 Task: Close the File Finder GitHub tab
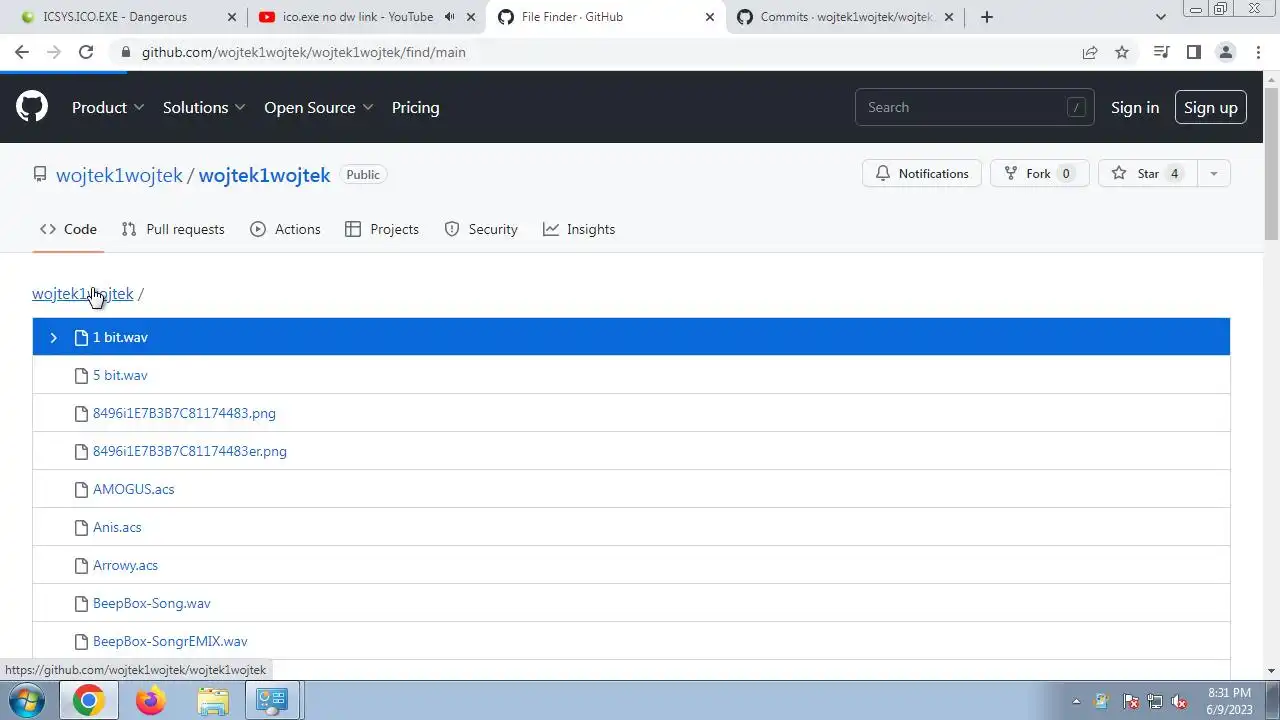tap(710, 17)
